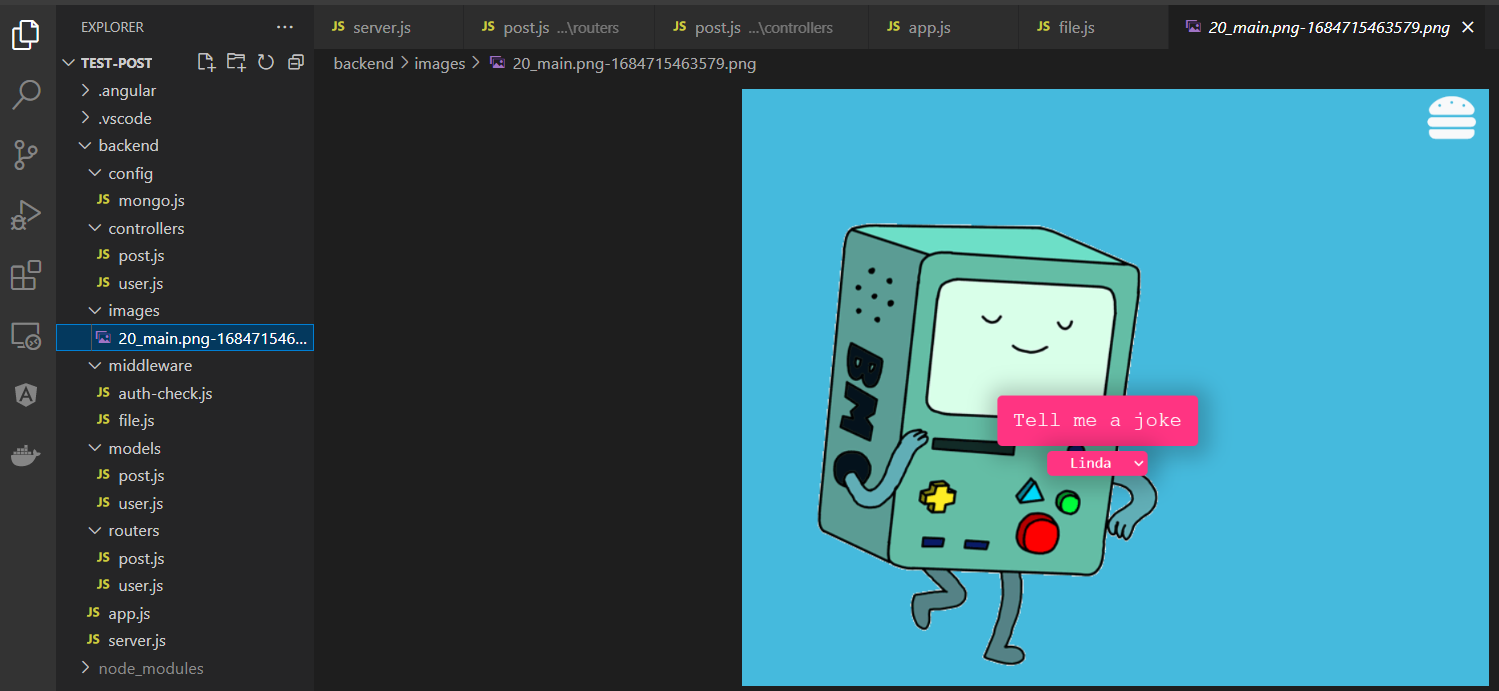Open post.js under models
Viewport: 1499px width, 691px height.
[x=184, y=475]
